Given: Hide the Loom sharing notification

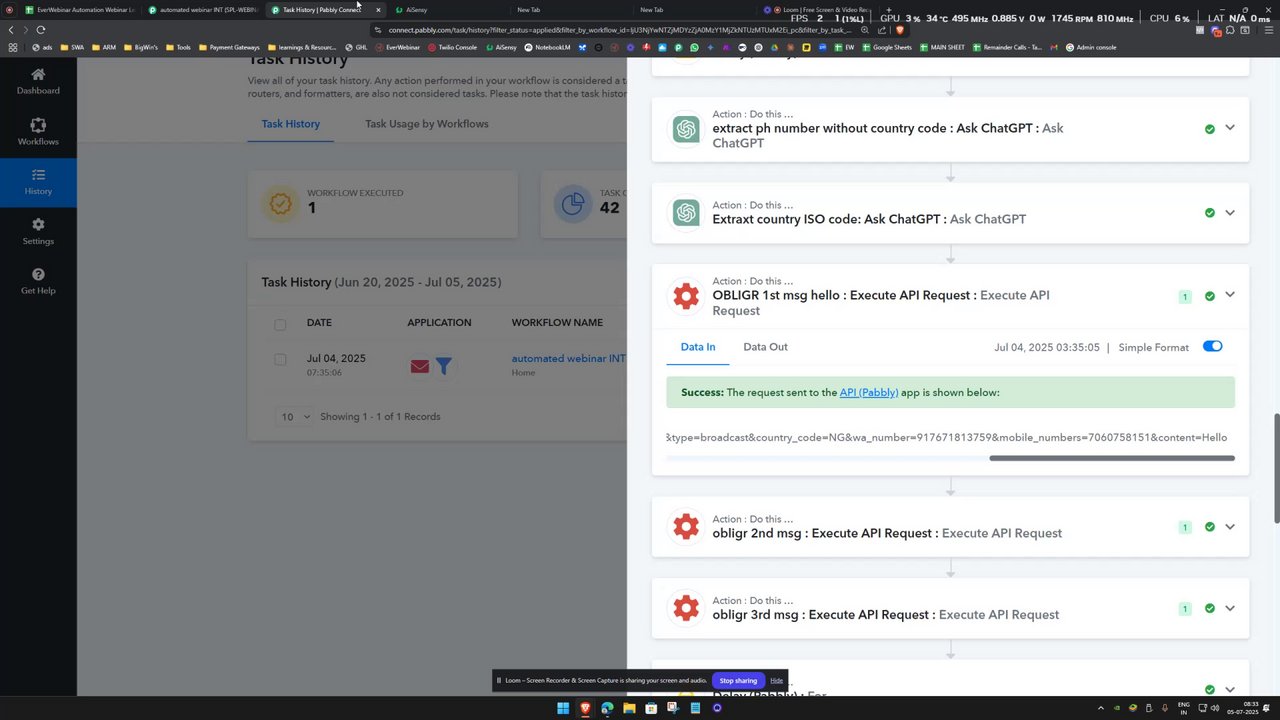Looking at the screenshot, I should point(776,680).
